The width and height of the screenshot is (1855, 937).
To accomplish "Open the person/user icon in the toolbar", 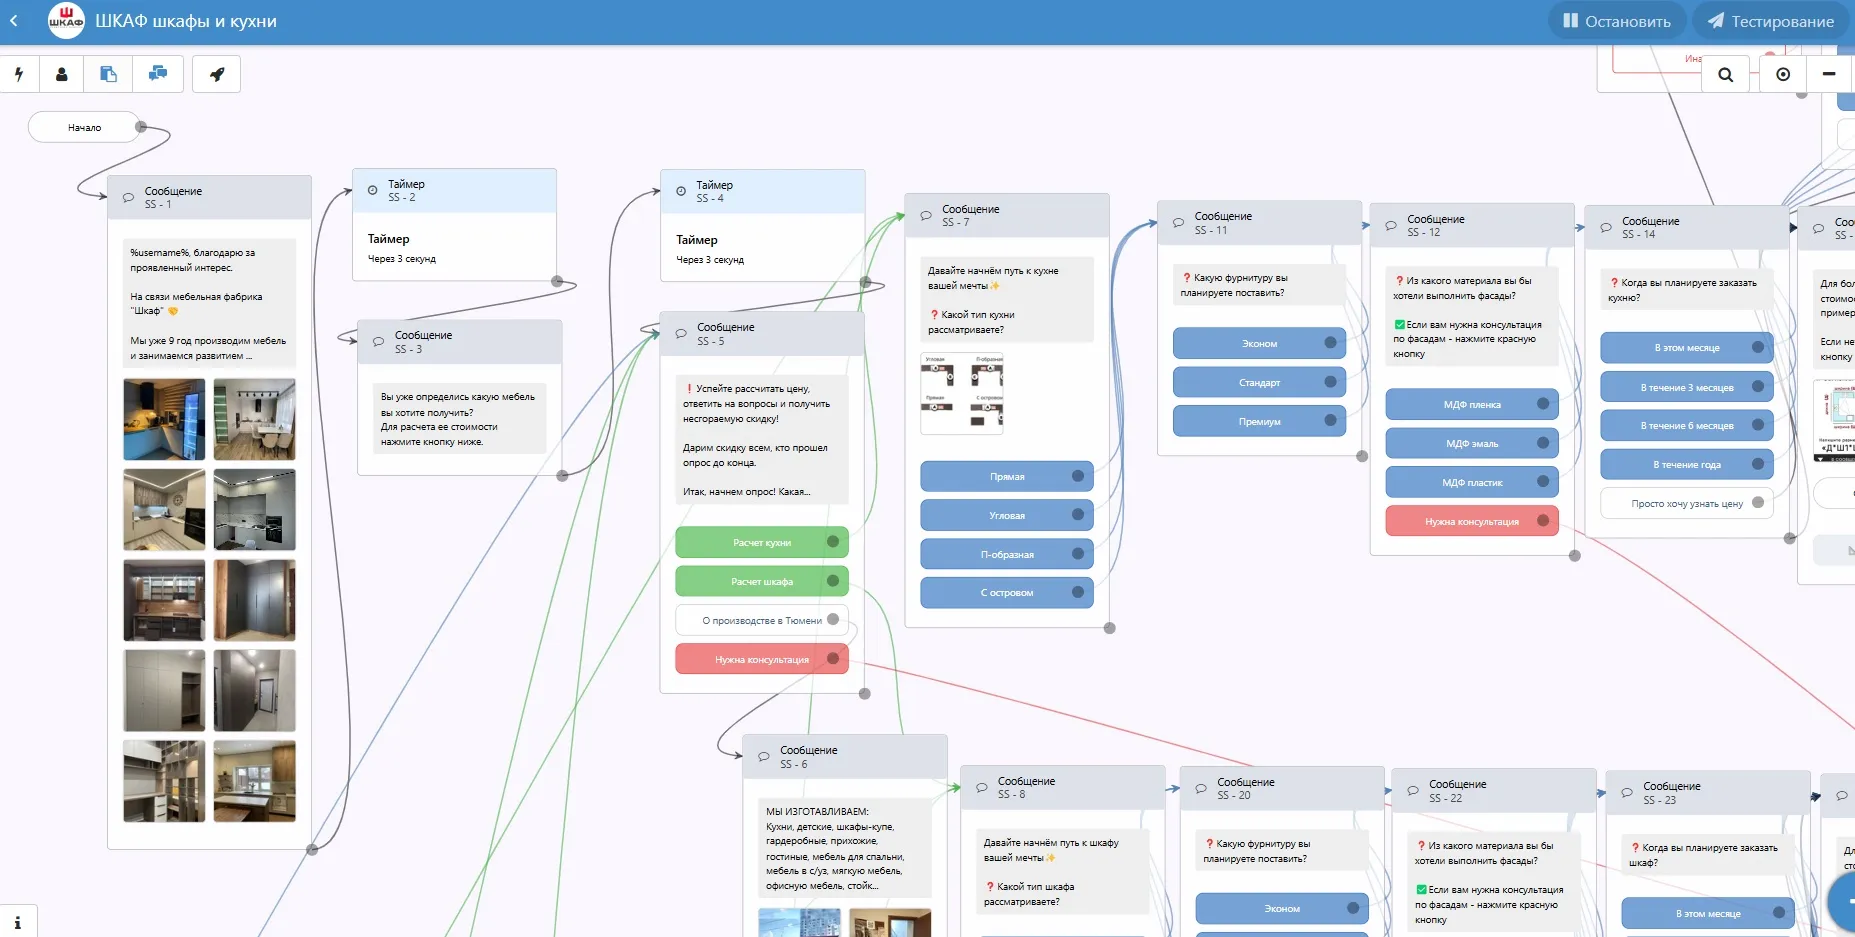I will tap(62, 74).
